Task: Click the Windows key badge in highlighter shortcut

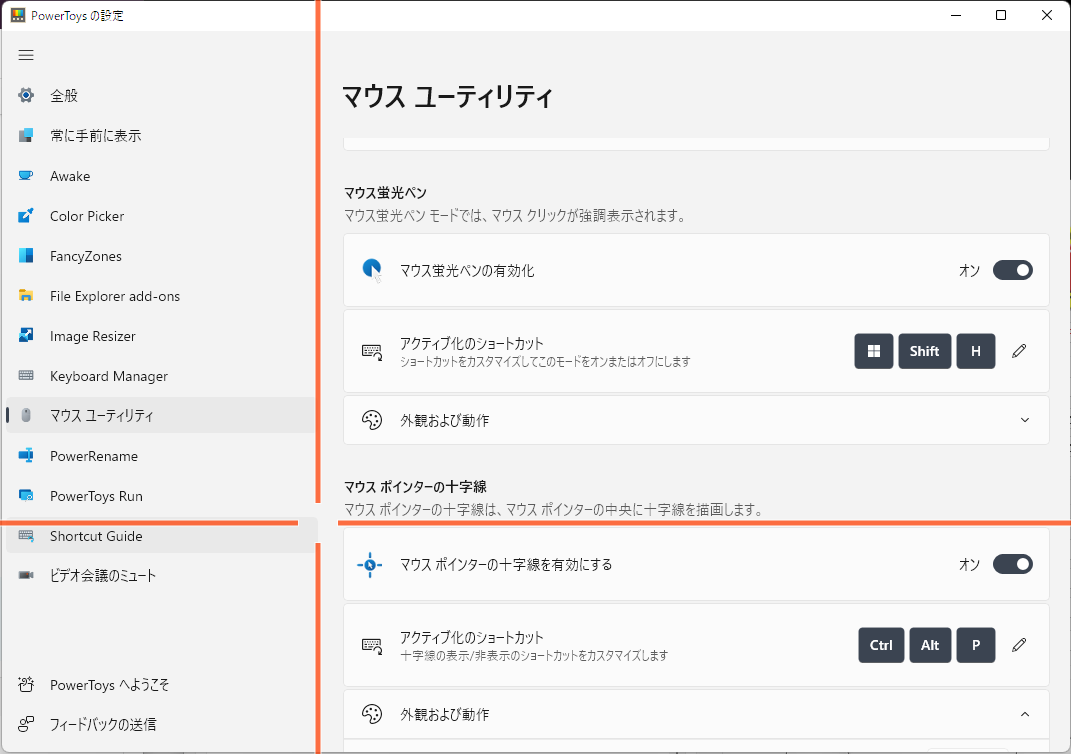Action: tap(874, 351)
